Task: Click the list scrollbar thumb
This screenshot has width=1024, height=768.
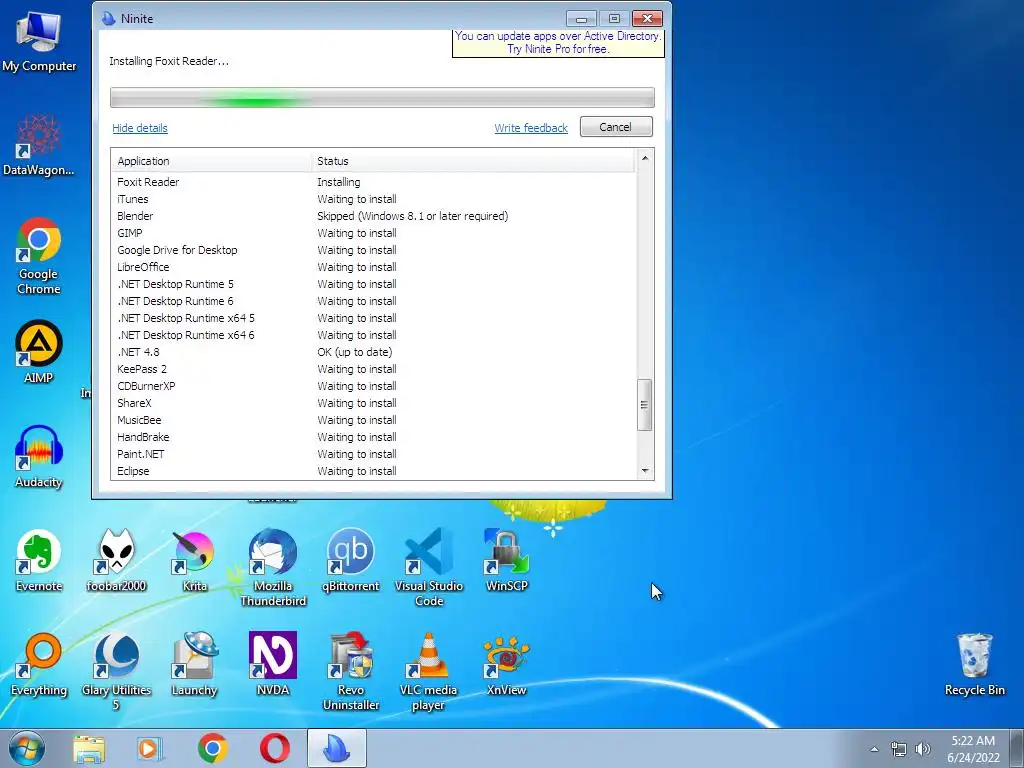Action: 645,405
